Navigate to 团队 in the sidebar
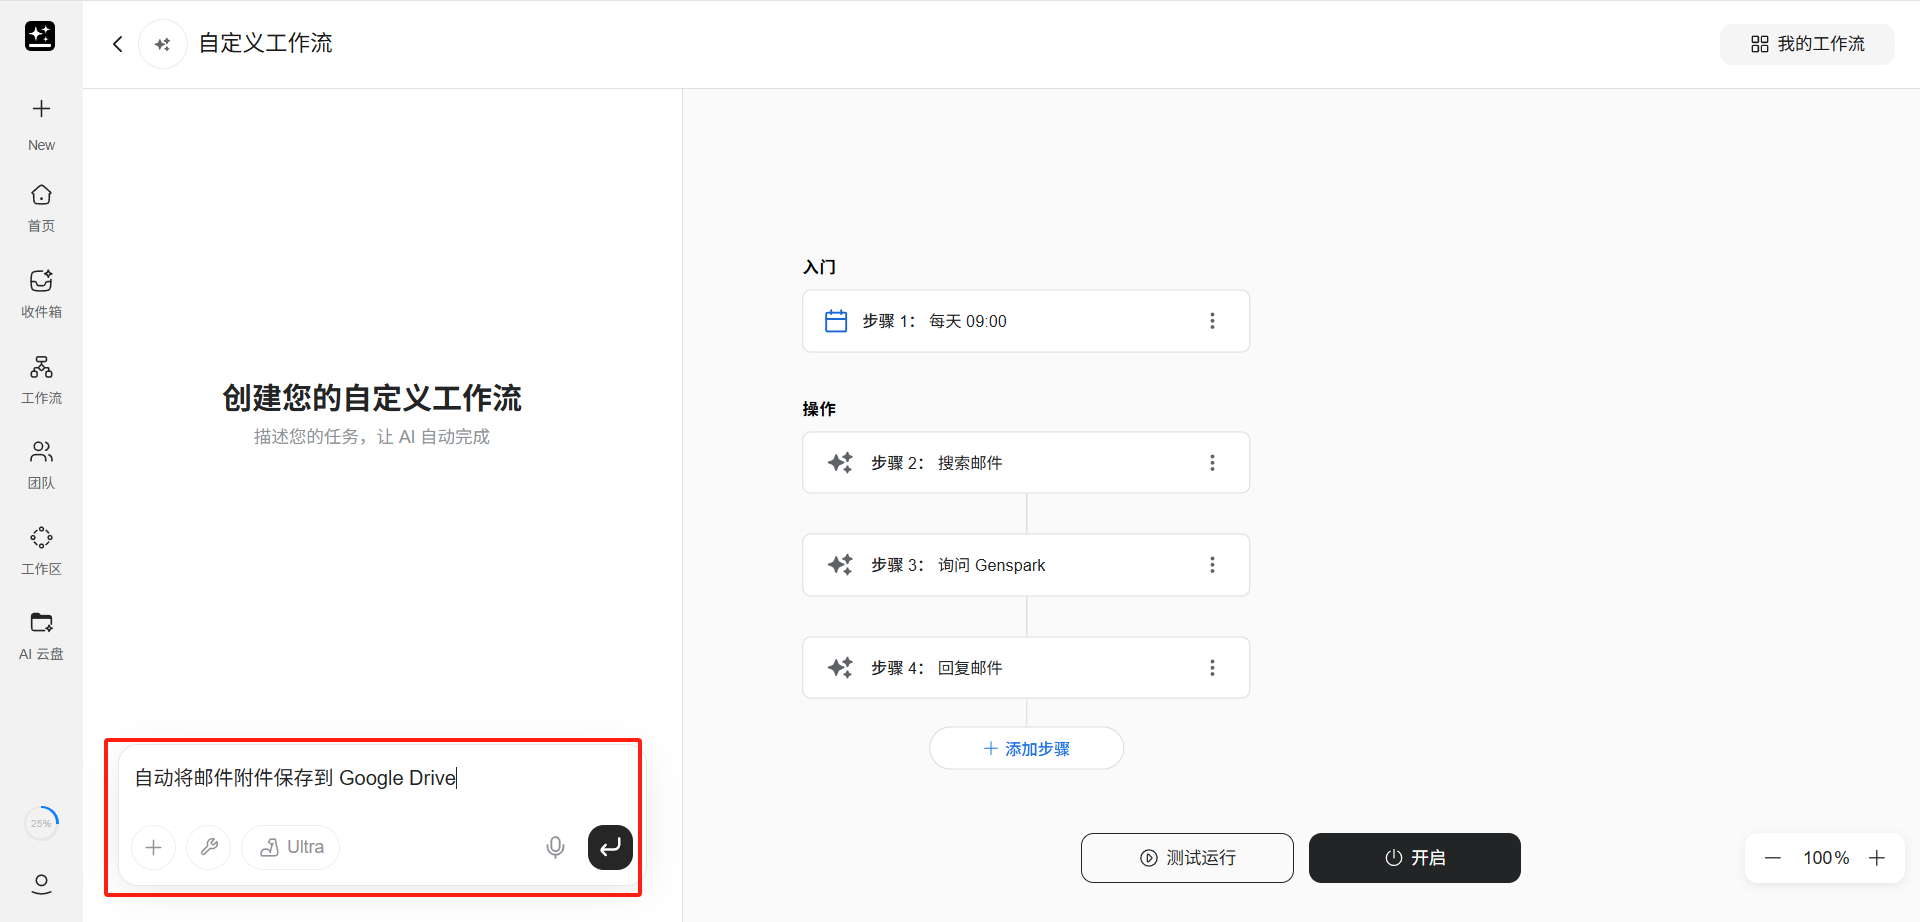This screenshot has height=922, width=1920. 41,464
